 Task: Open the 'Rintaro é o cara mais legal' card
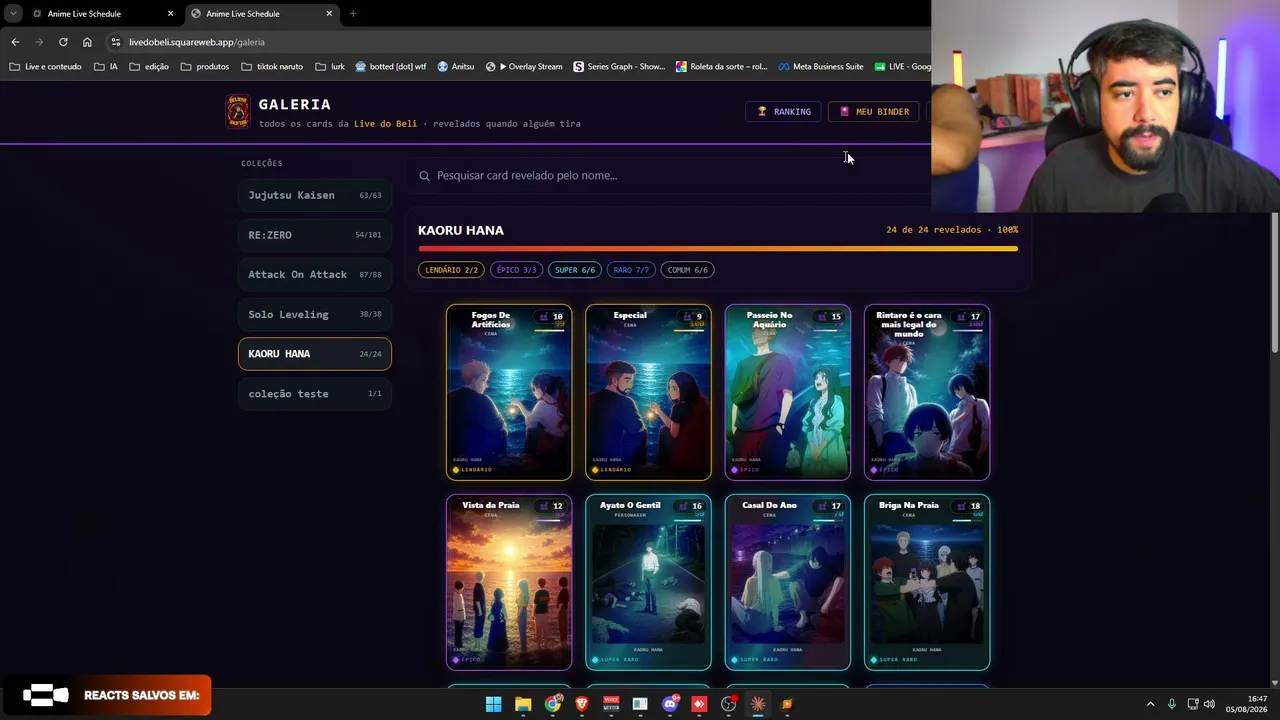[927, 392]
